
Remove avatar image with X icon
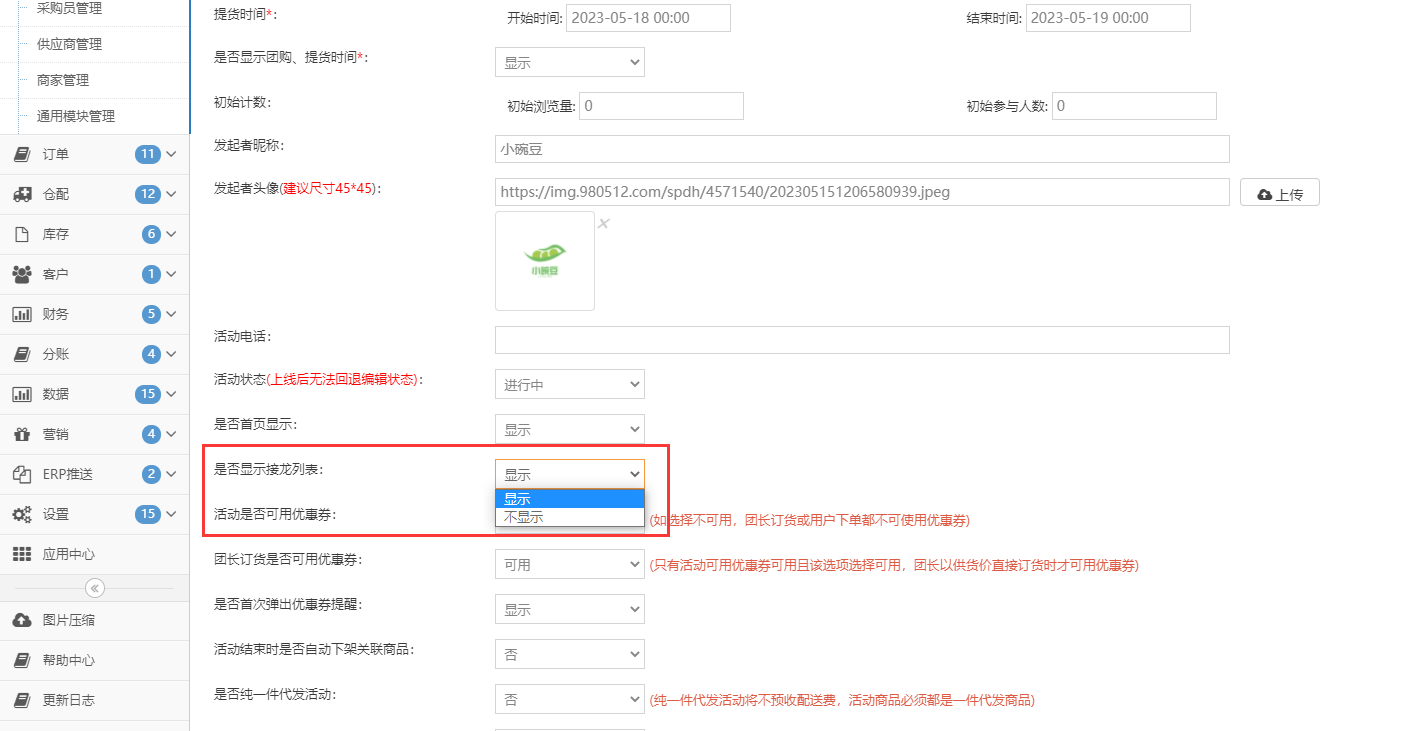(x=603, y=223)
